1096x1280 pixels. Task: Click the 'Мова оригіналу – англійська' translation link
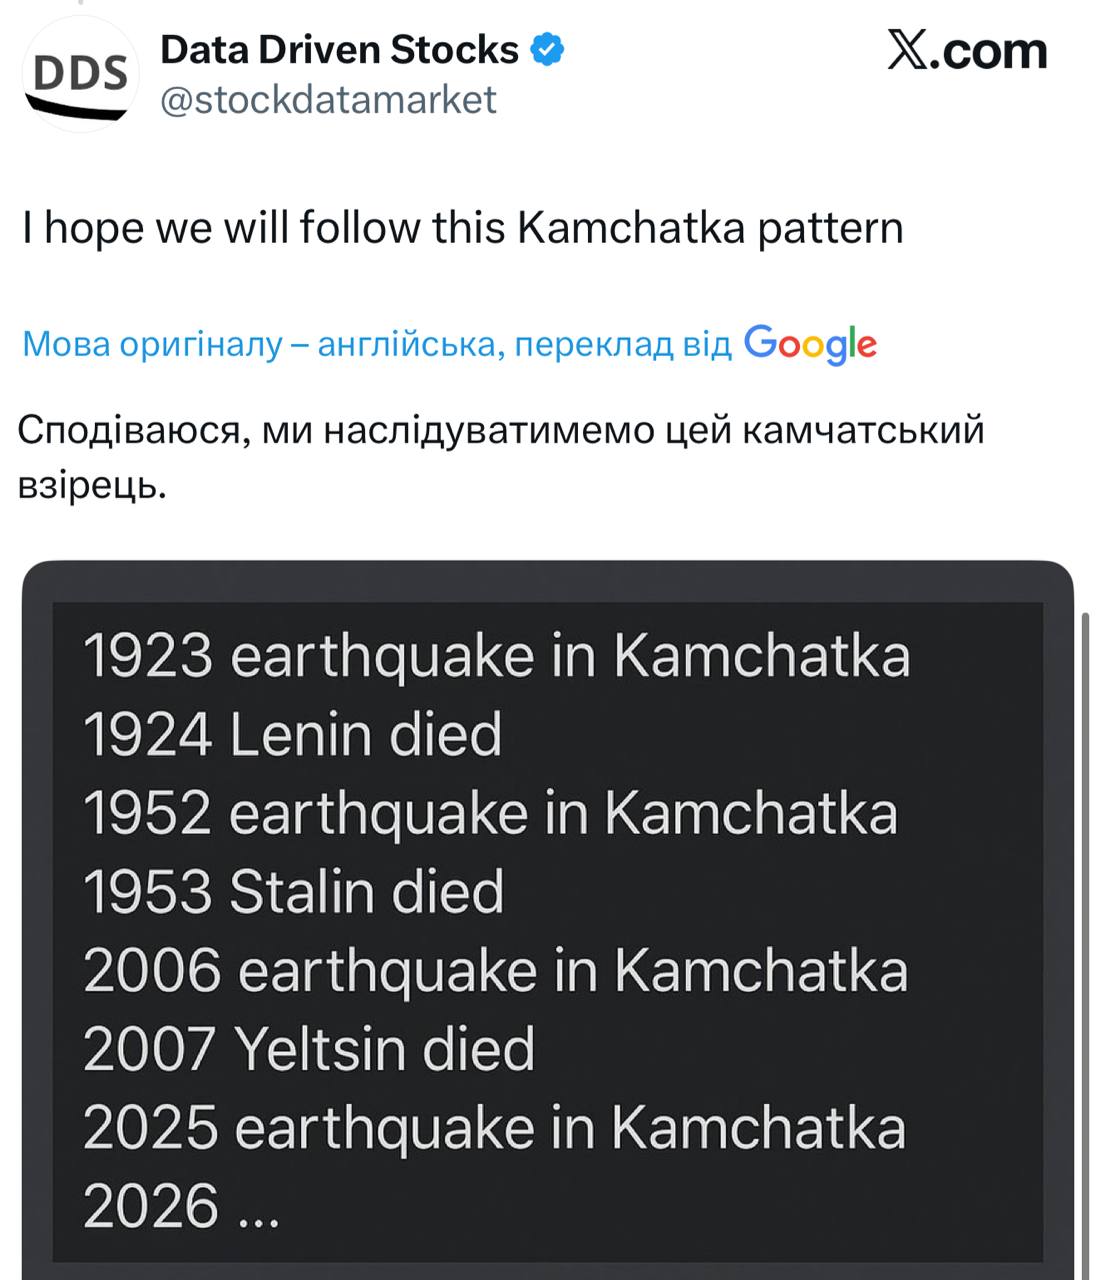pos(377,344)
